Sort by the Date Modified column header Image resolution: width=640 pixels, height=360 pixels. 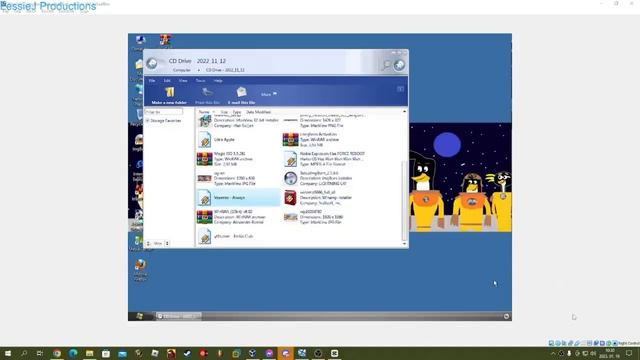point(258,112)
